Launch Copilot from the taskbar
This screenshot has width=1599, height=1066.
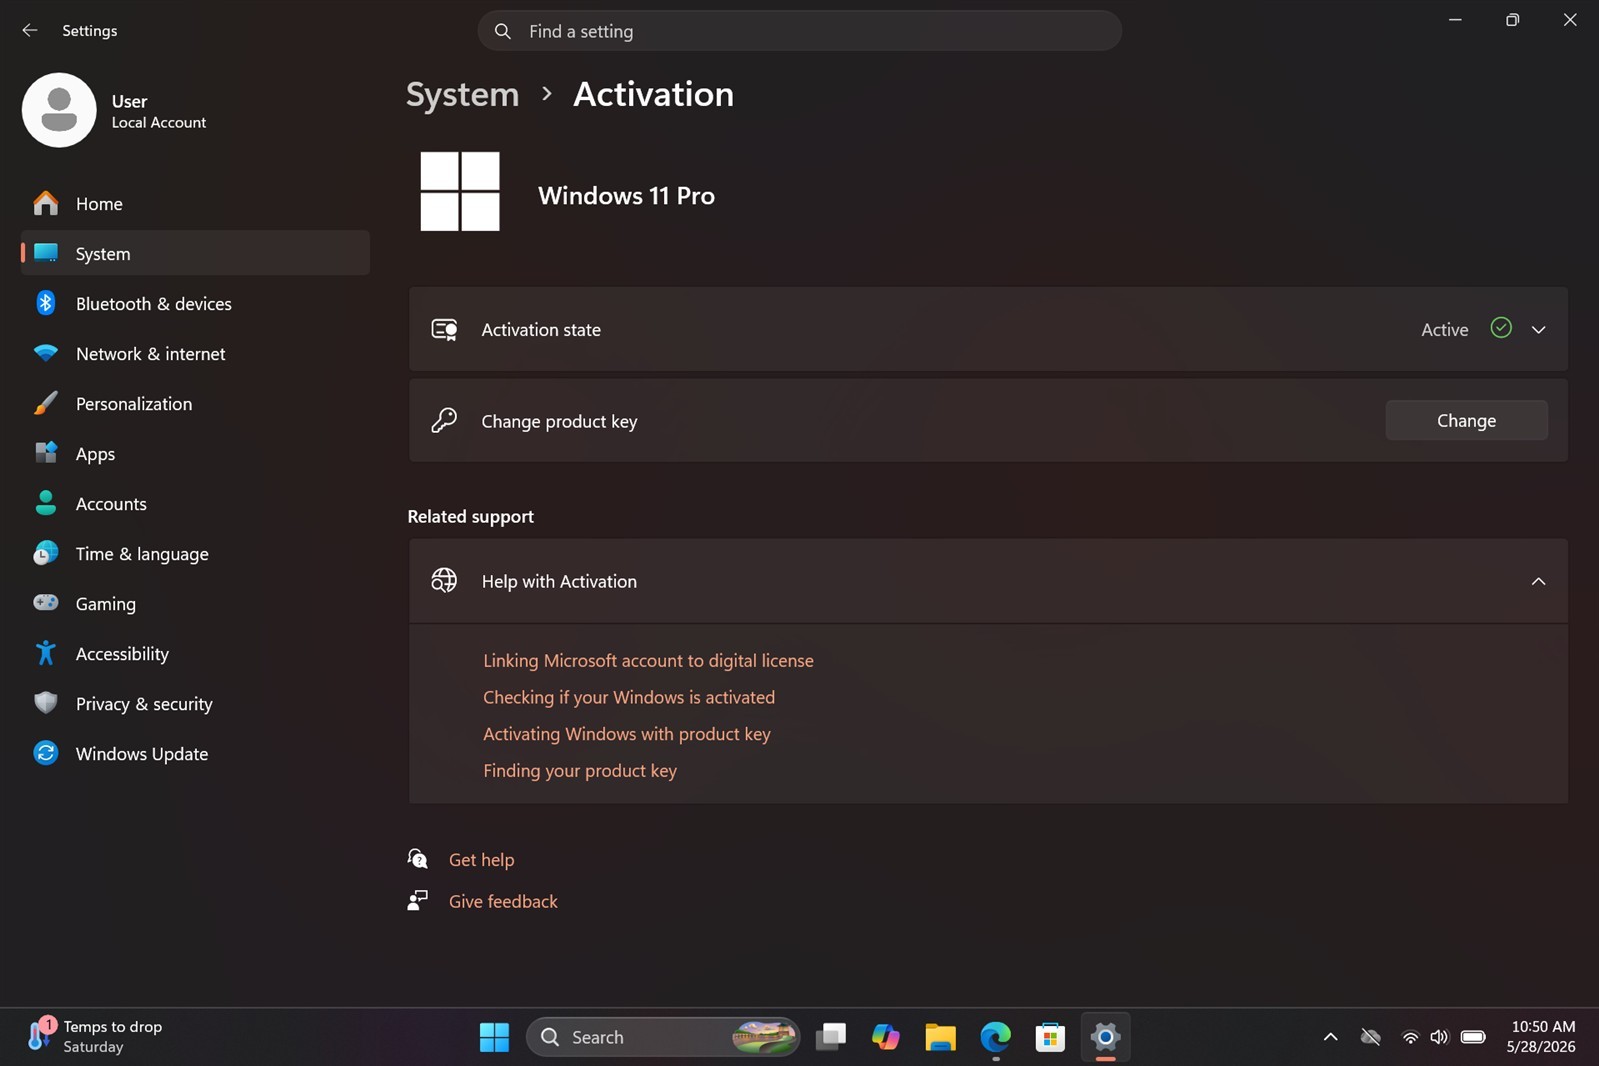coord(885,1037)
